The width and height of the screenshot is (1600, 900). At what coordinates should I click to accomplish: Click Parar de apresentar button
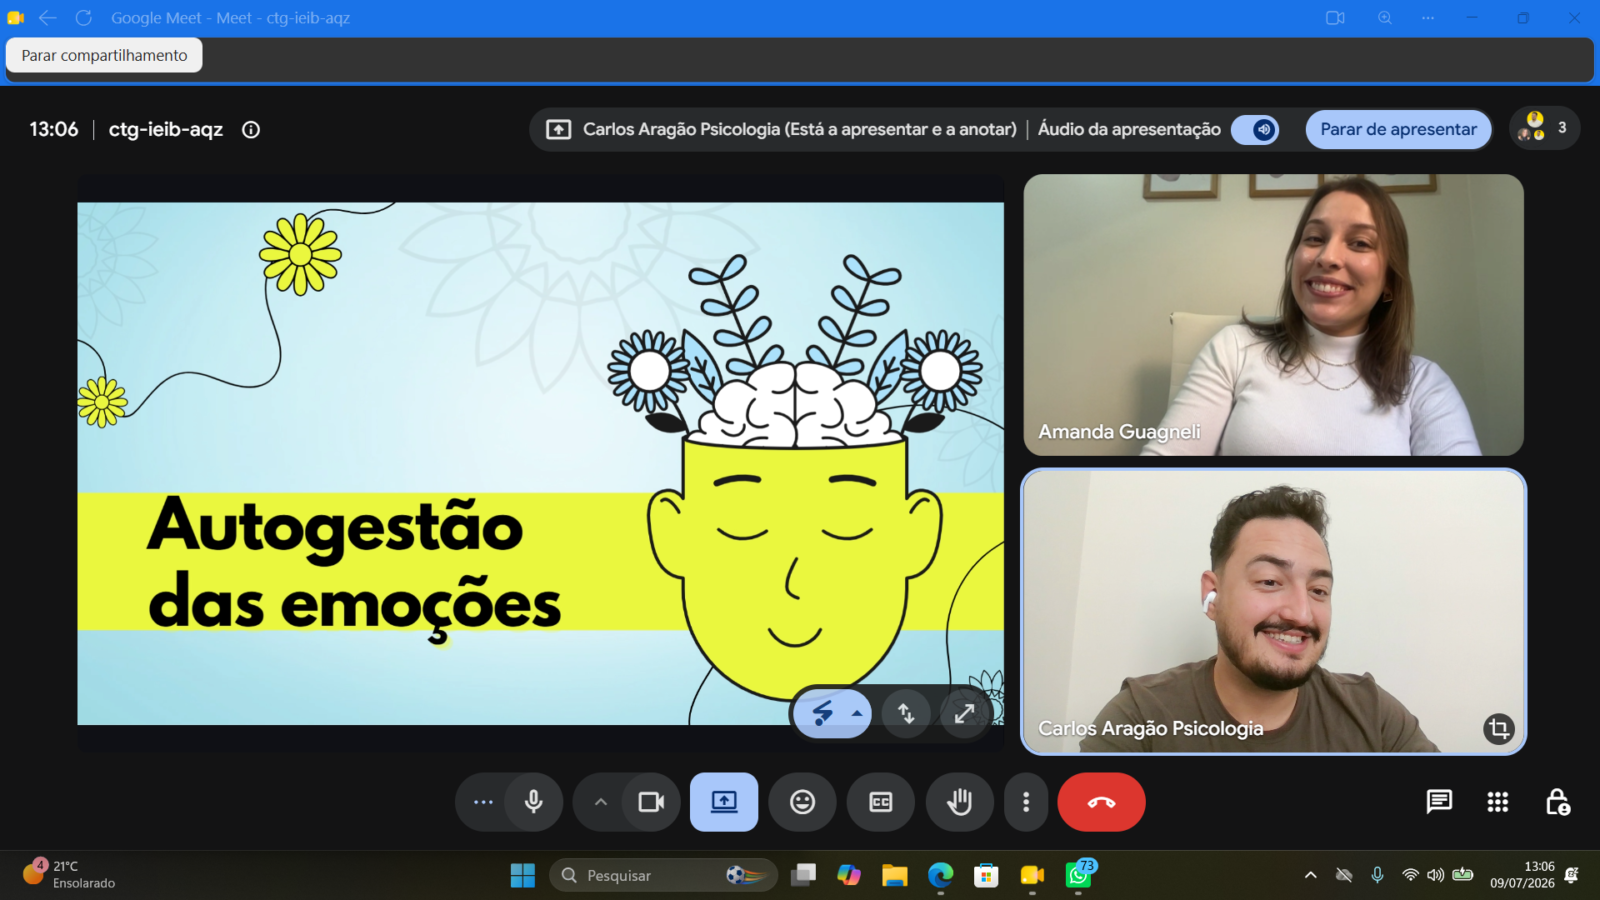pyautogui.click(x=1398, y=130)
